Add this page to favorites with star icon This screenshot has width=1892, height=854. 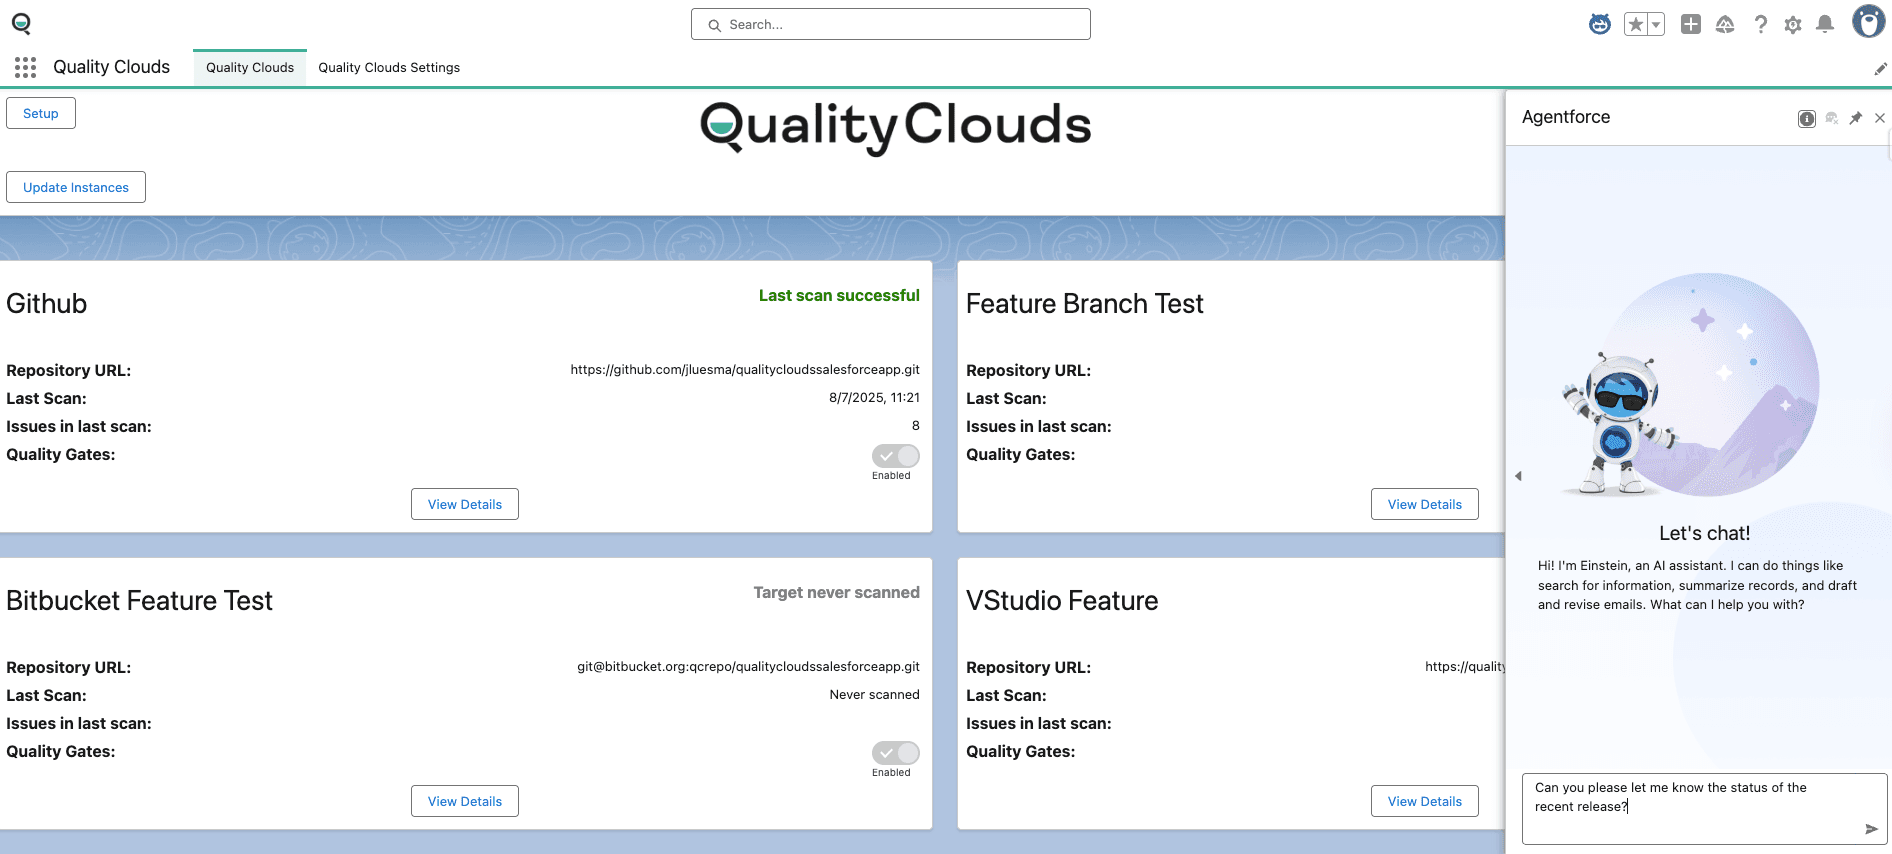click(x=1636, y=24)
